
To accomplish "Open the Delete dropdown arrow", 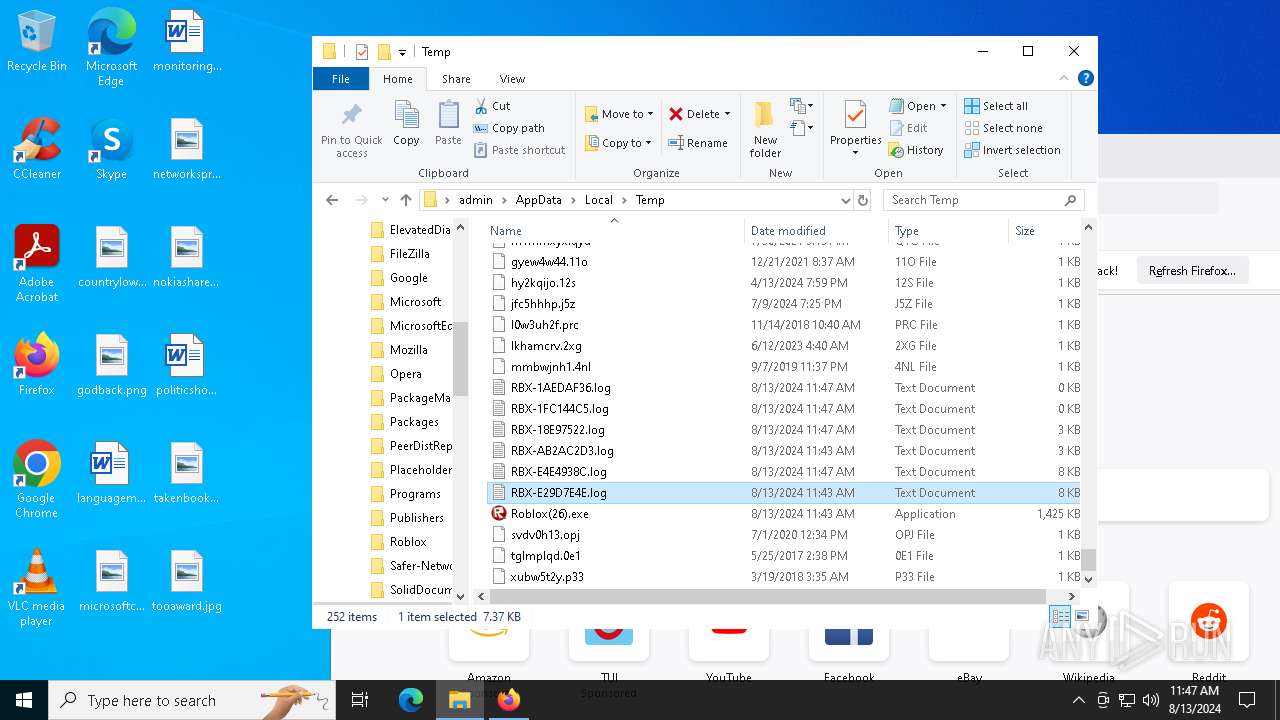I will [x=727, y=114].
